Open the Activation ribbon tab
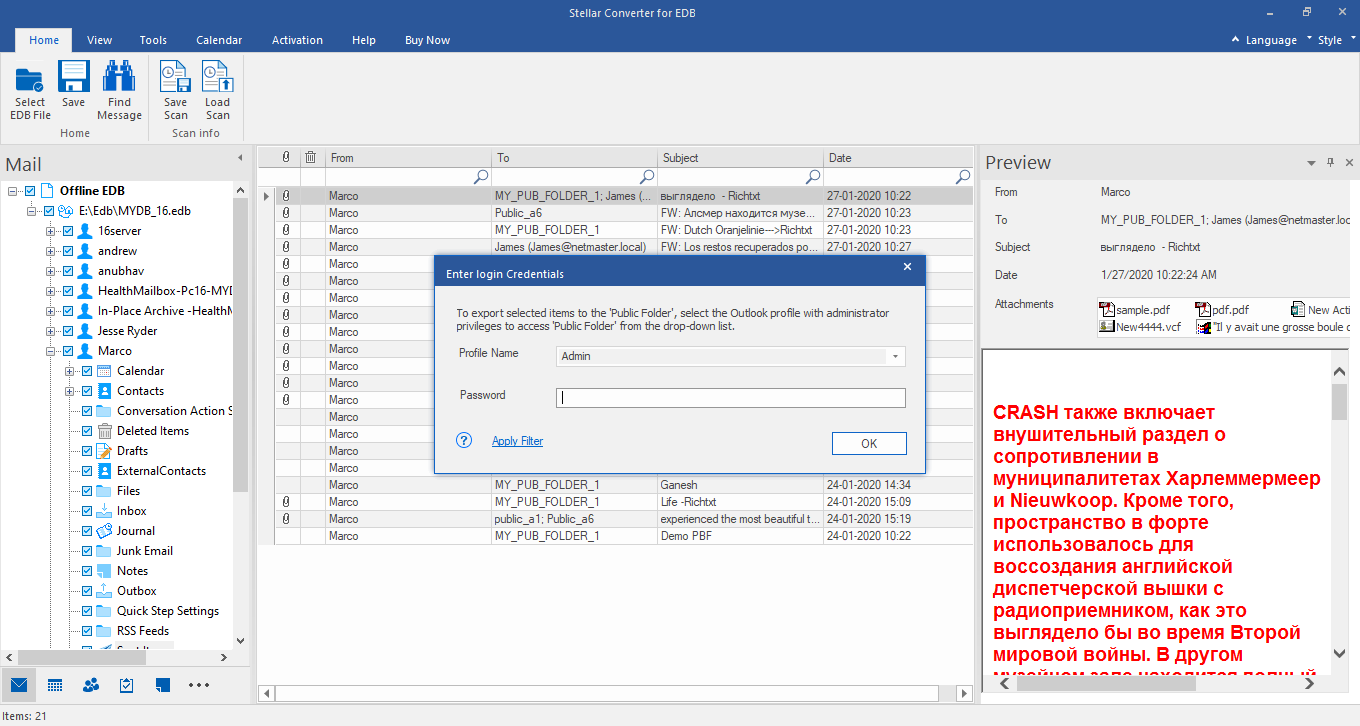Screen dimensions: 1360x726 point(297,40)
